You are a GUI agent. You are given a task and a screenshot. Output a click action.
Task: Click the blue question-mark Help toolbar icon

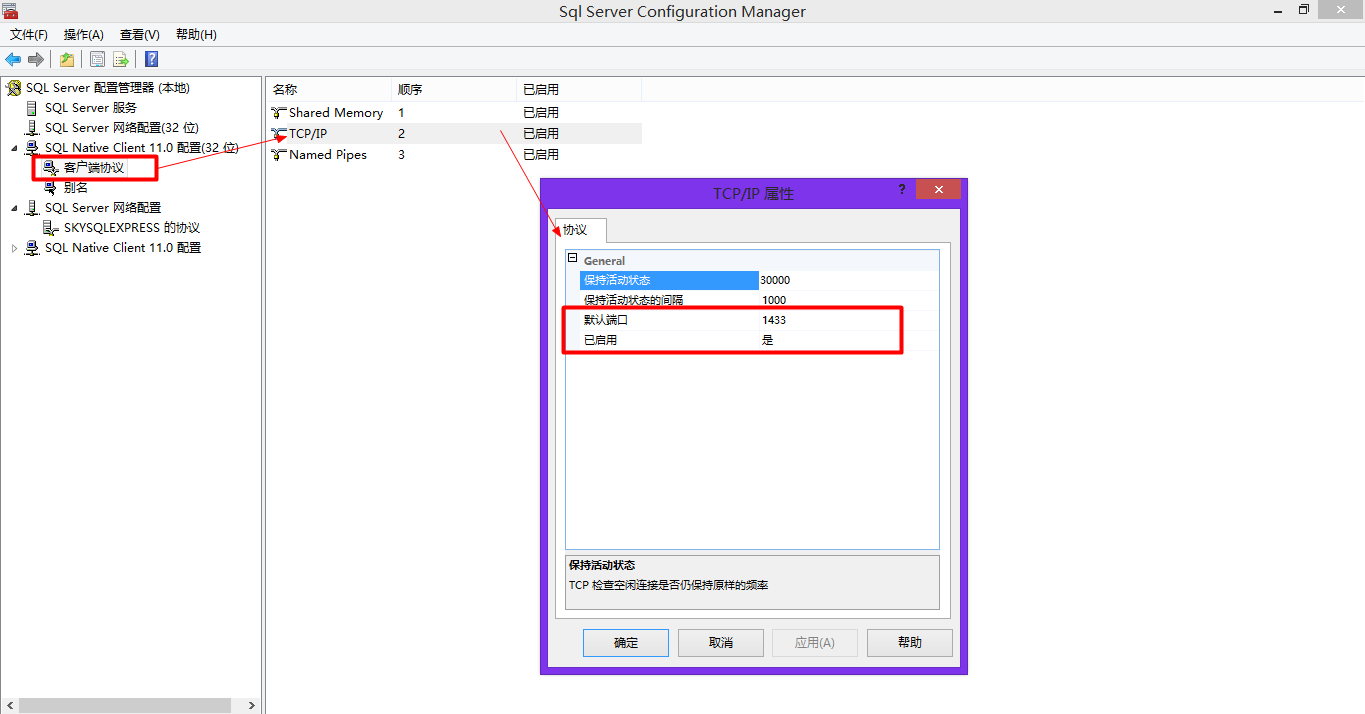click(151, 59)
